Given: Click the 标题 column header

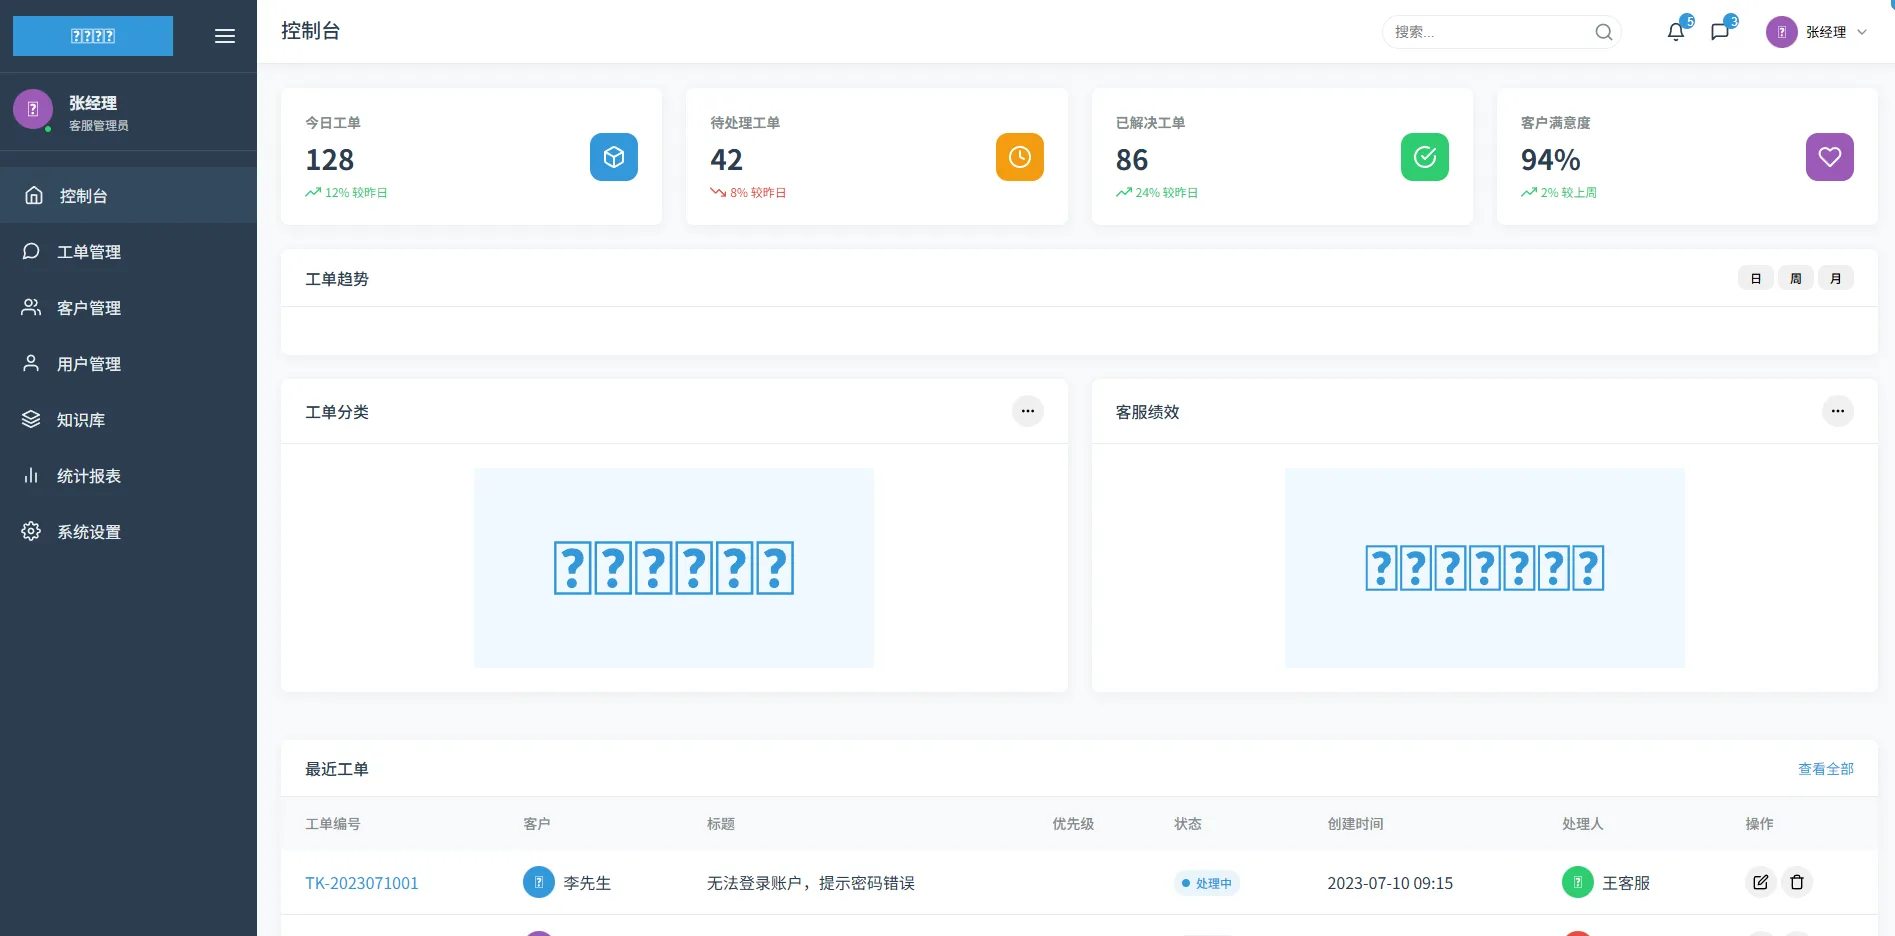Looking at the screenshot, I should (721, 824).
